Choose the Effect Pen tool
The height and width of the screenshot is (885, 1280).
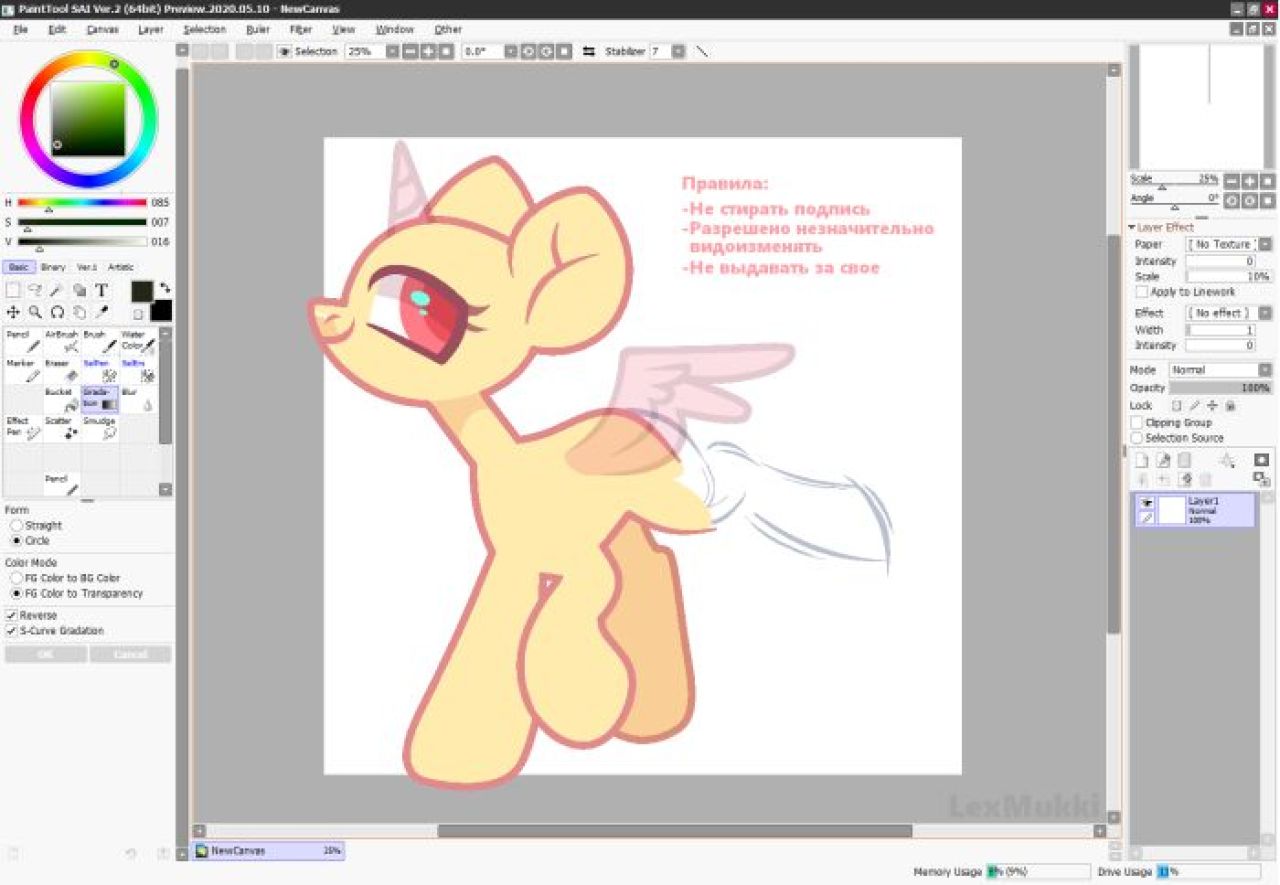coord(23,429)
